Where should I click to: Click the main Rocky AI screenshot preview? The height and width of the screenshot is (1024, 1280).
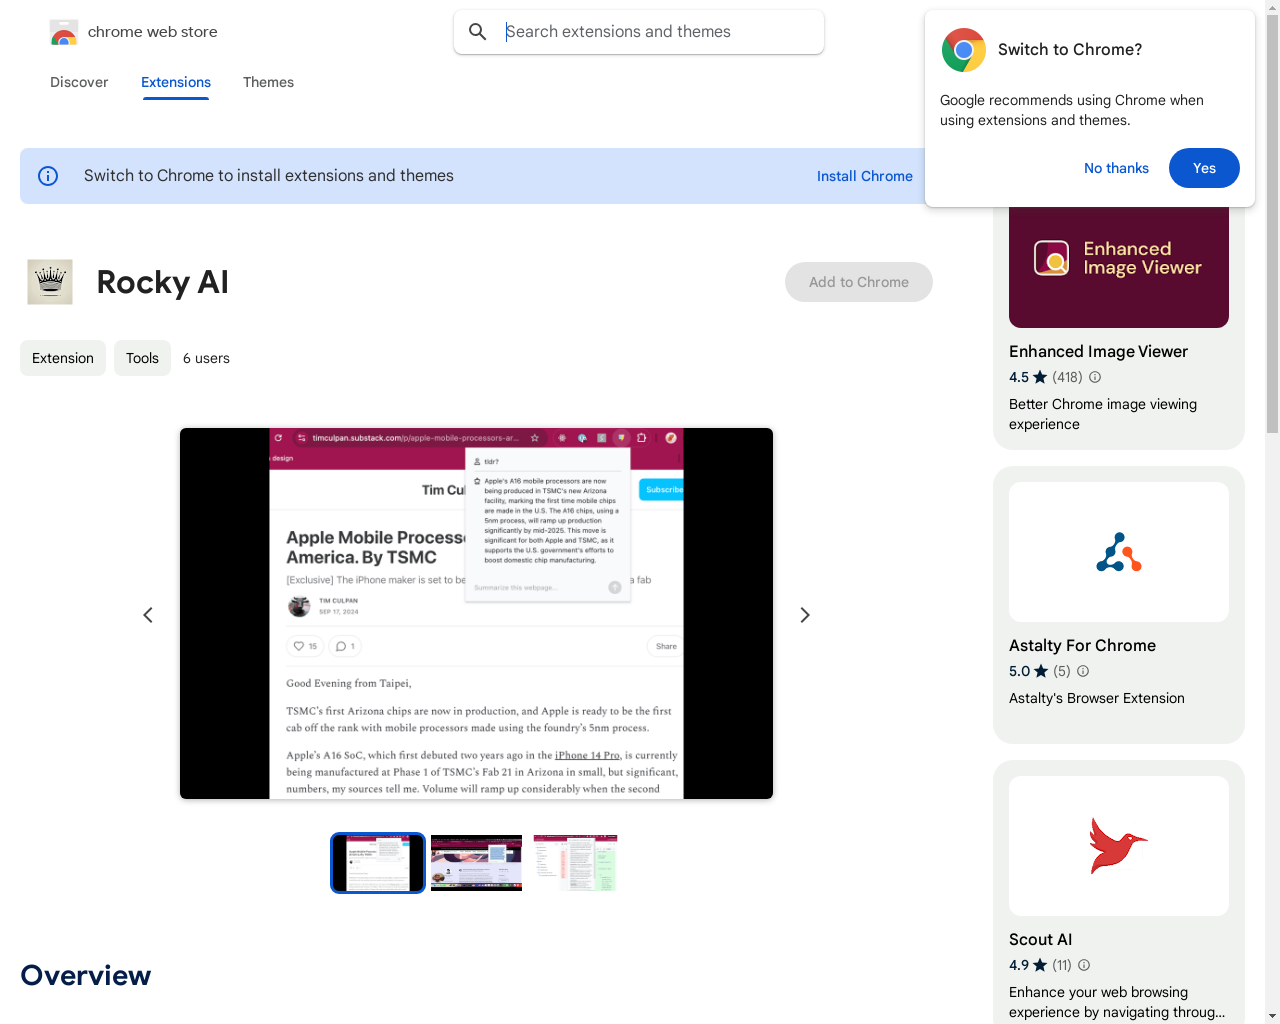[x=476, y=613]
